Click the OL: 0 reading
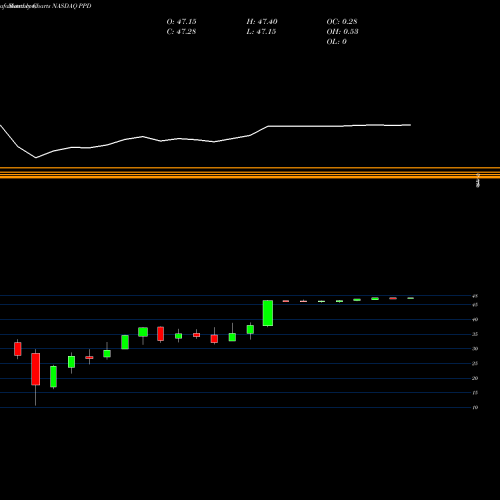 336,42
